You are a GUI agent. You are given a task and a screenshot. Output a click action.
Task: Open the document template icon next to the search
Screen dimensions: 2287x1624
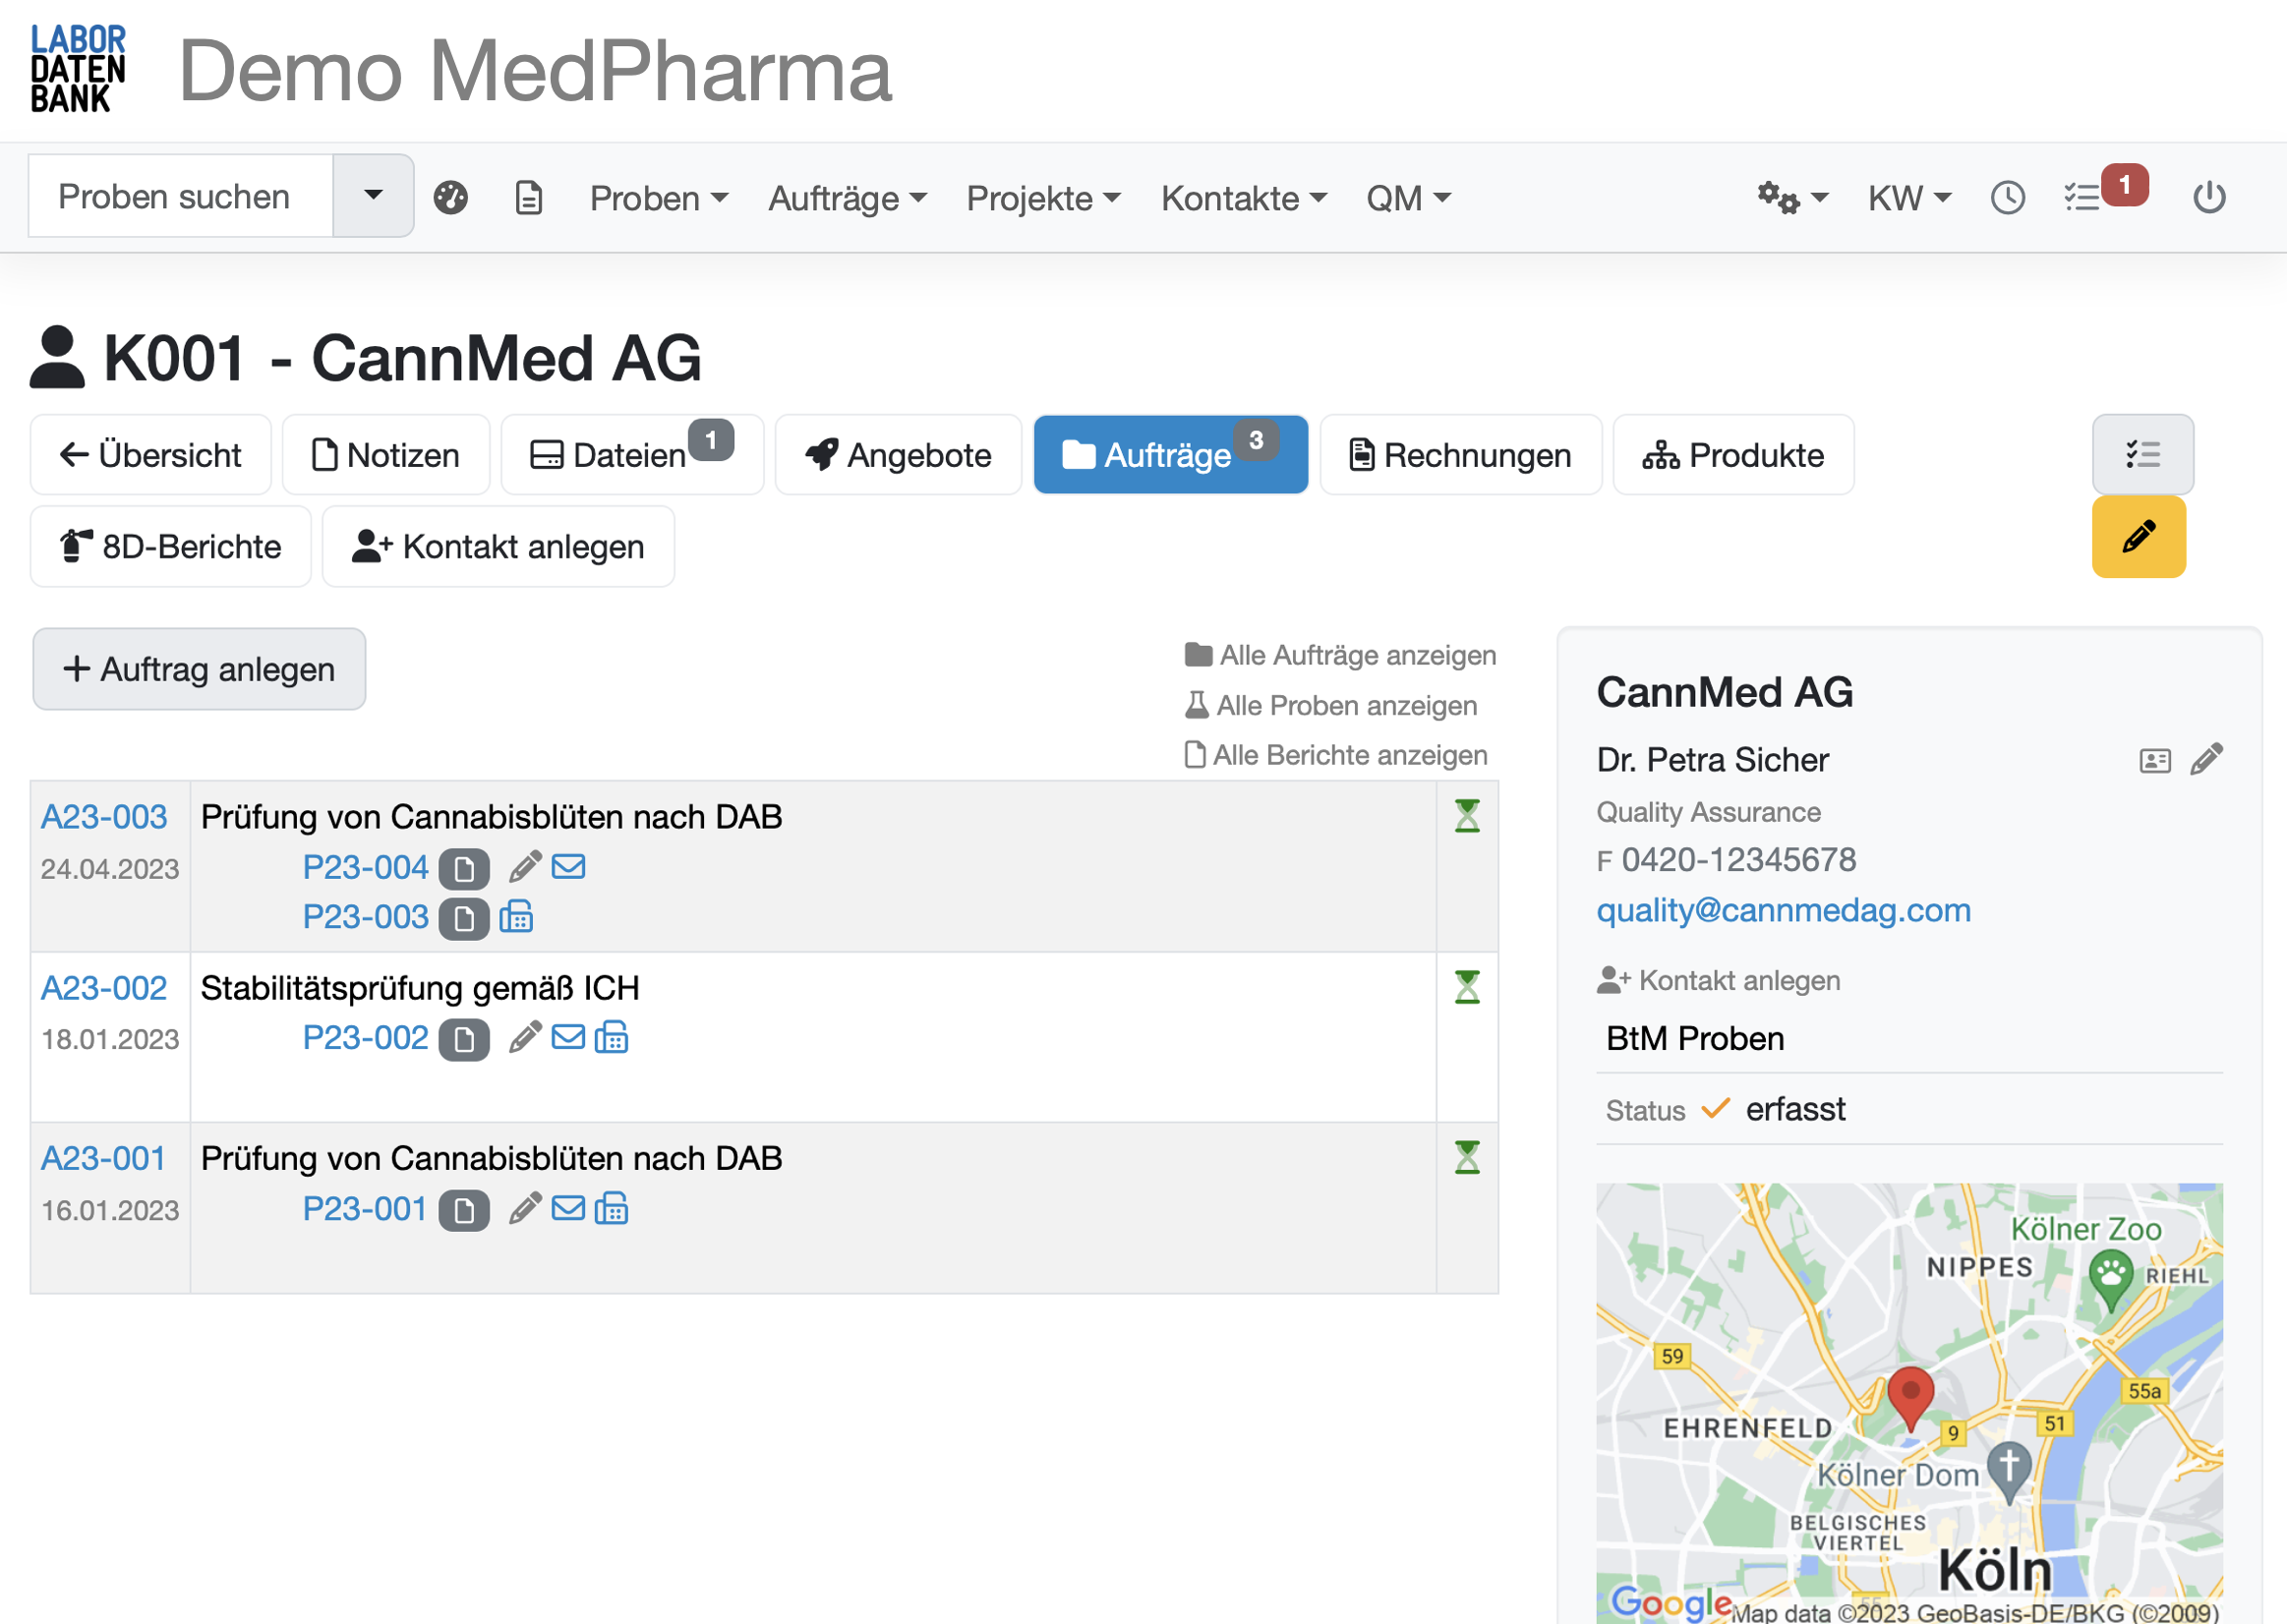[528, 197]
